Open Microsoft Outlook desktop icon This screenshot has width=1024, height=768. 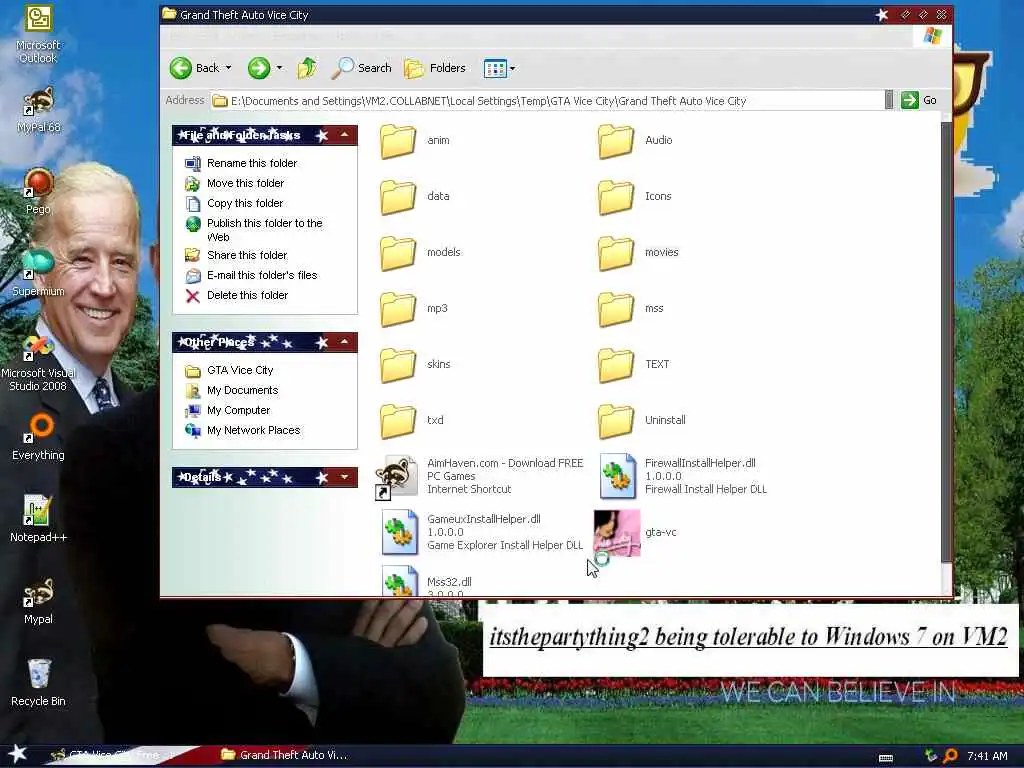tap(38, 34)
